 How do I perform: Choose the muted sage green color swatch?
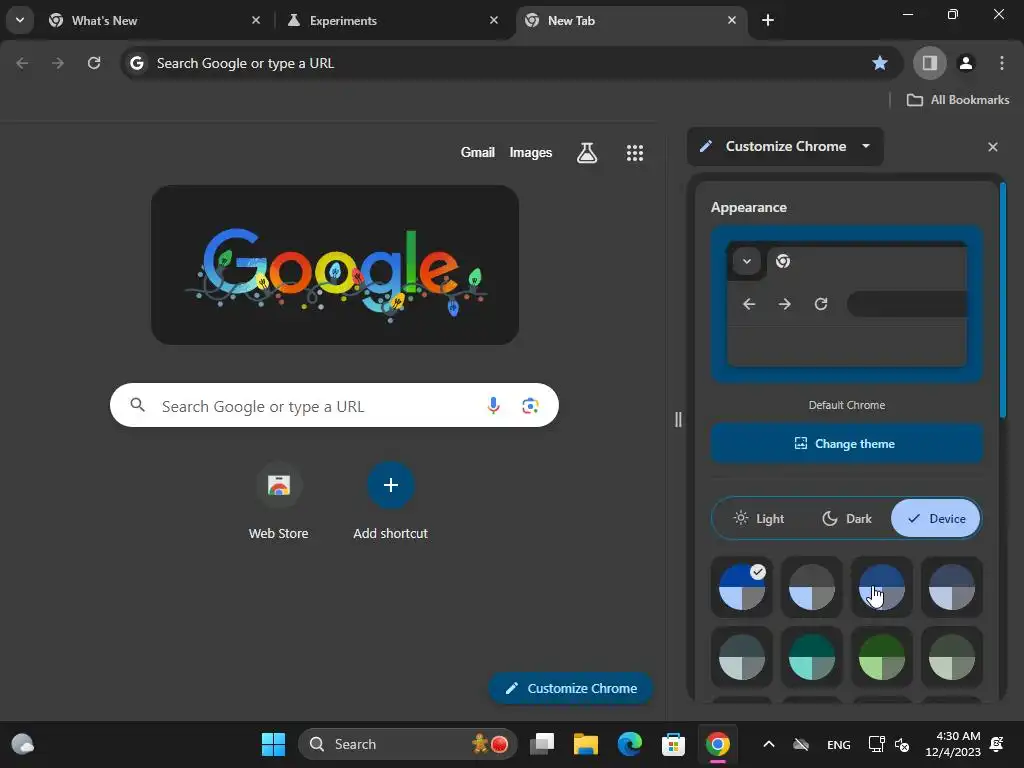coord(952,657)
